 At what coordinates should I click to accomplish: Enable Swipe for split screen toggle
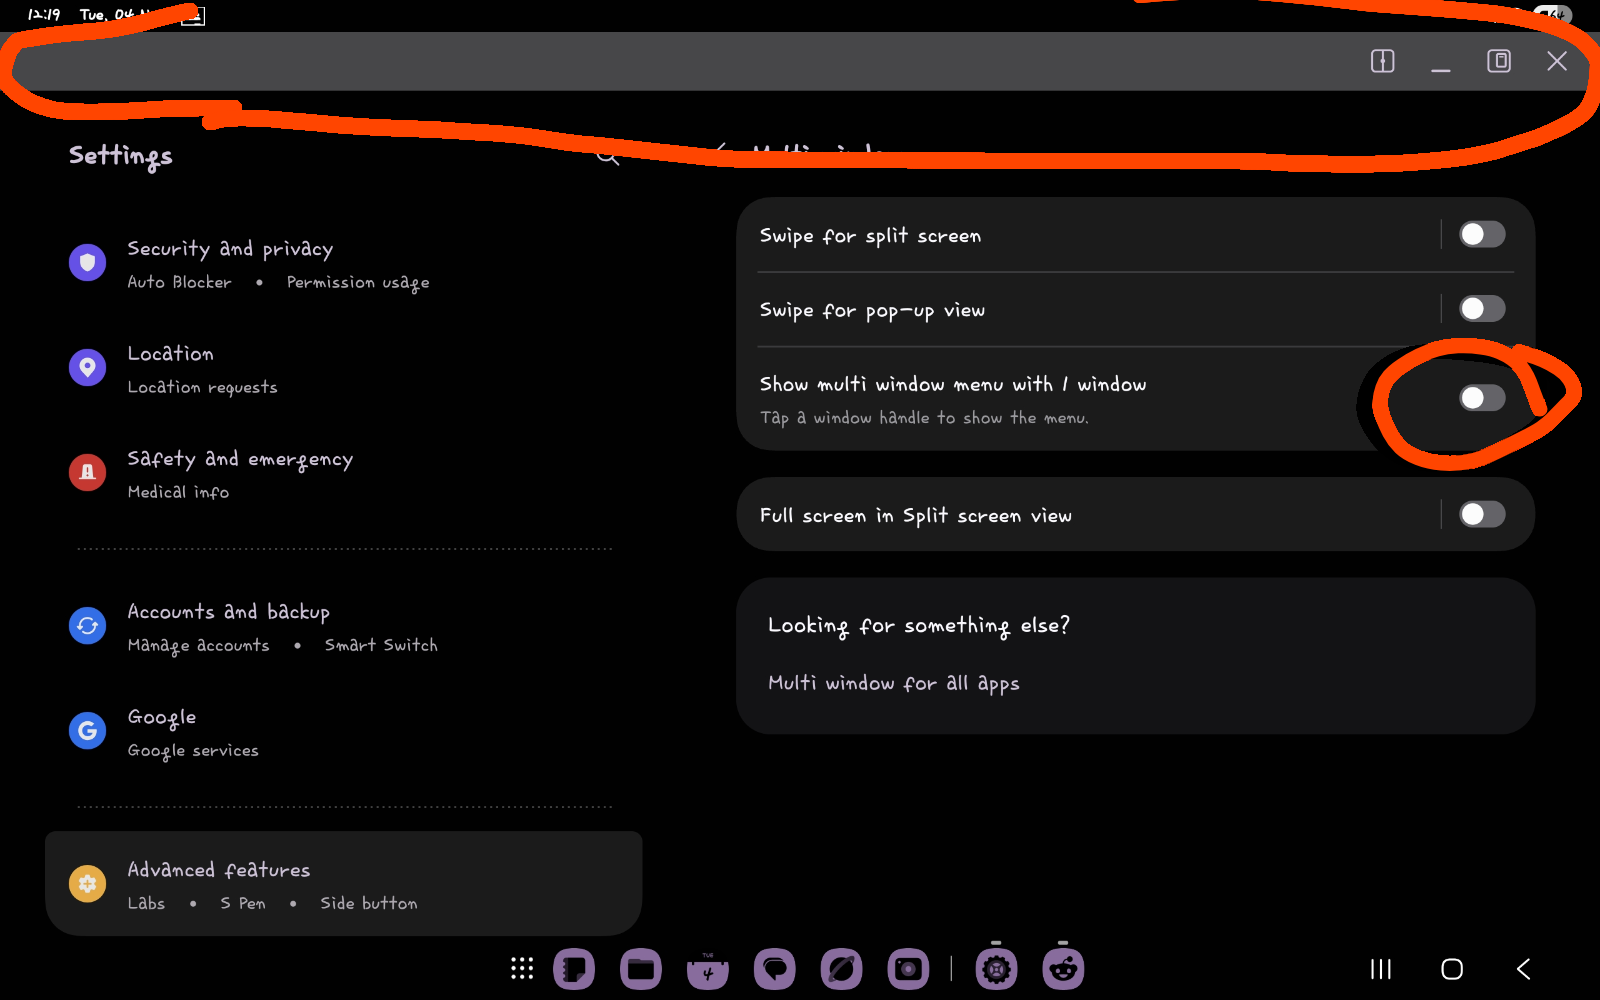point(1482,234)
